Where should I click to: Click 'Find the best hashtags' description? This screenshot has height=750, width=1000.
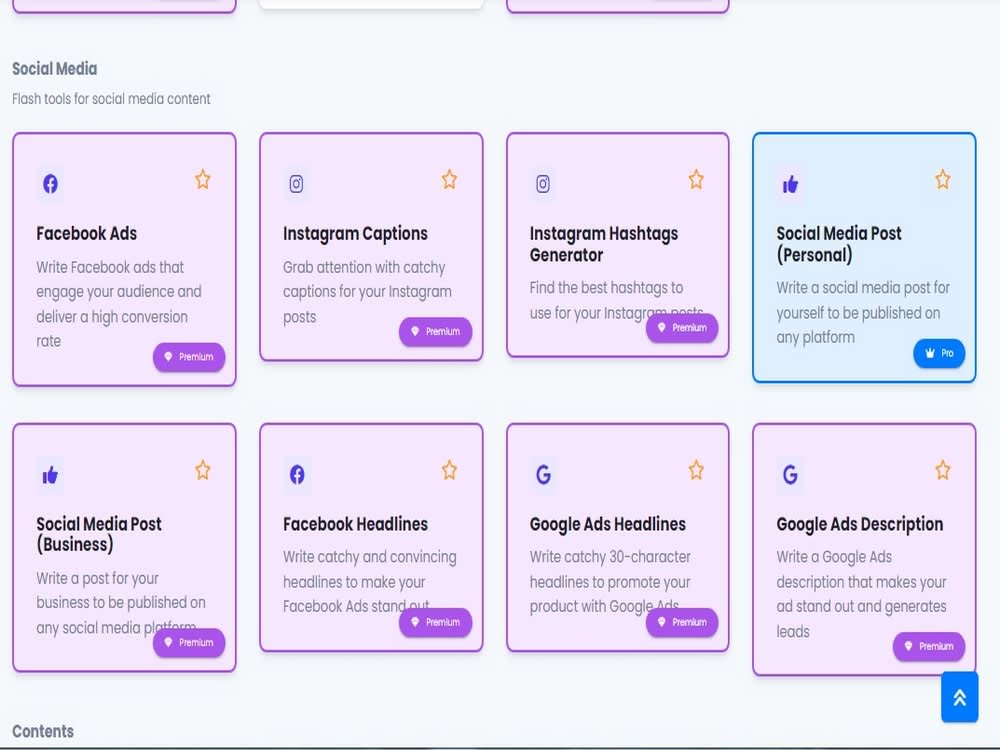tap(616, 300)
